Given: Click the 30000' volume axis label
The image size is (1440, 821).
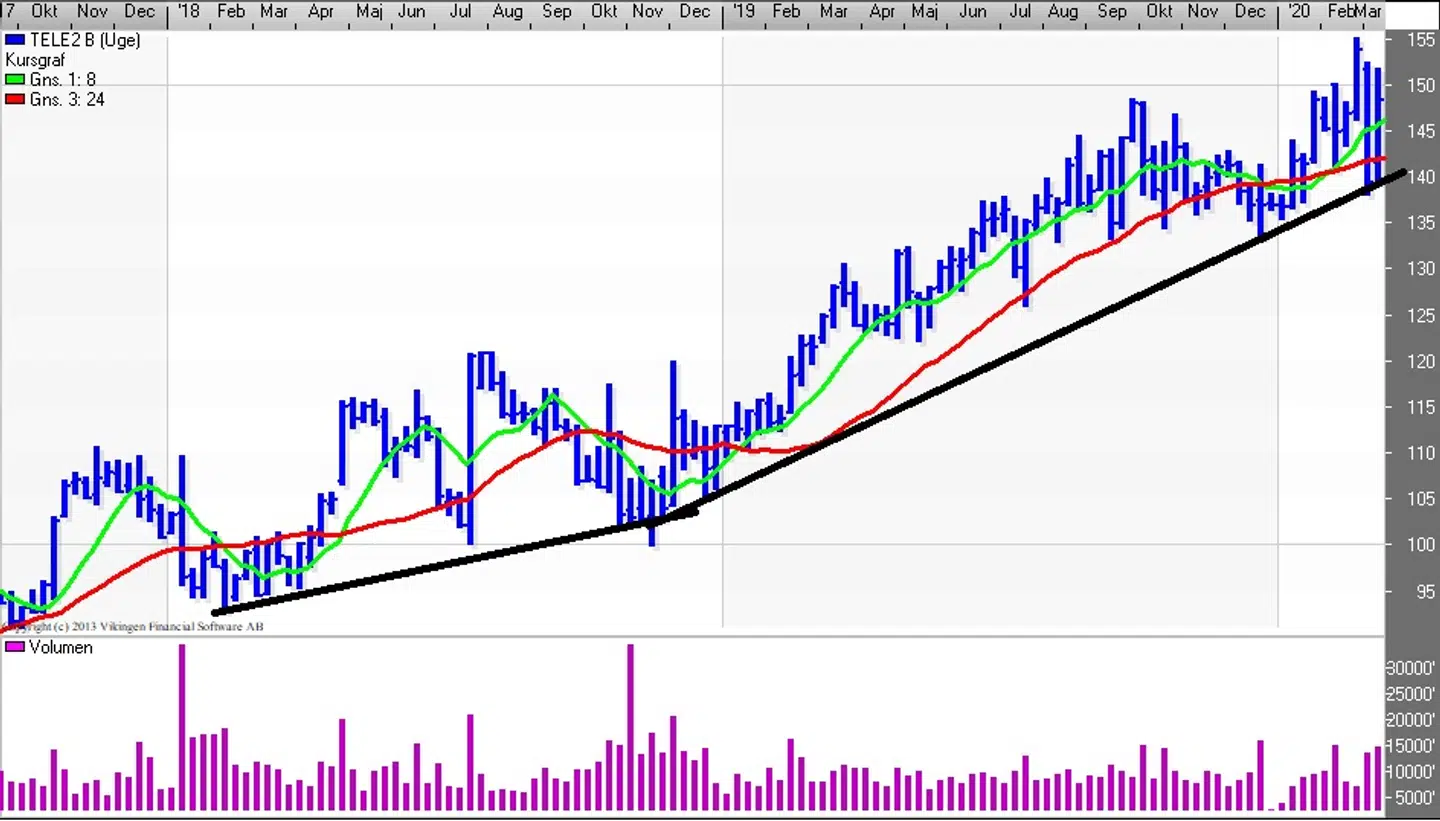Looking at the screenshot, I should (x=1412, y=668).
